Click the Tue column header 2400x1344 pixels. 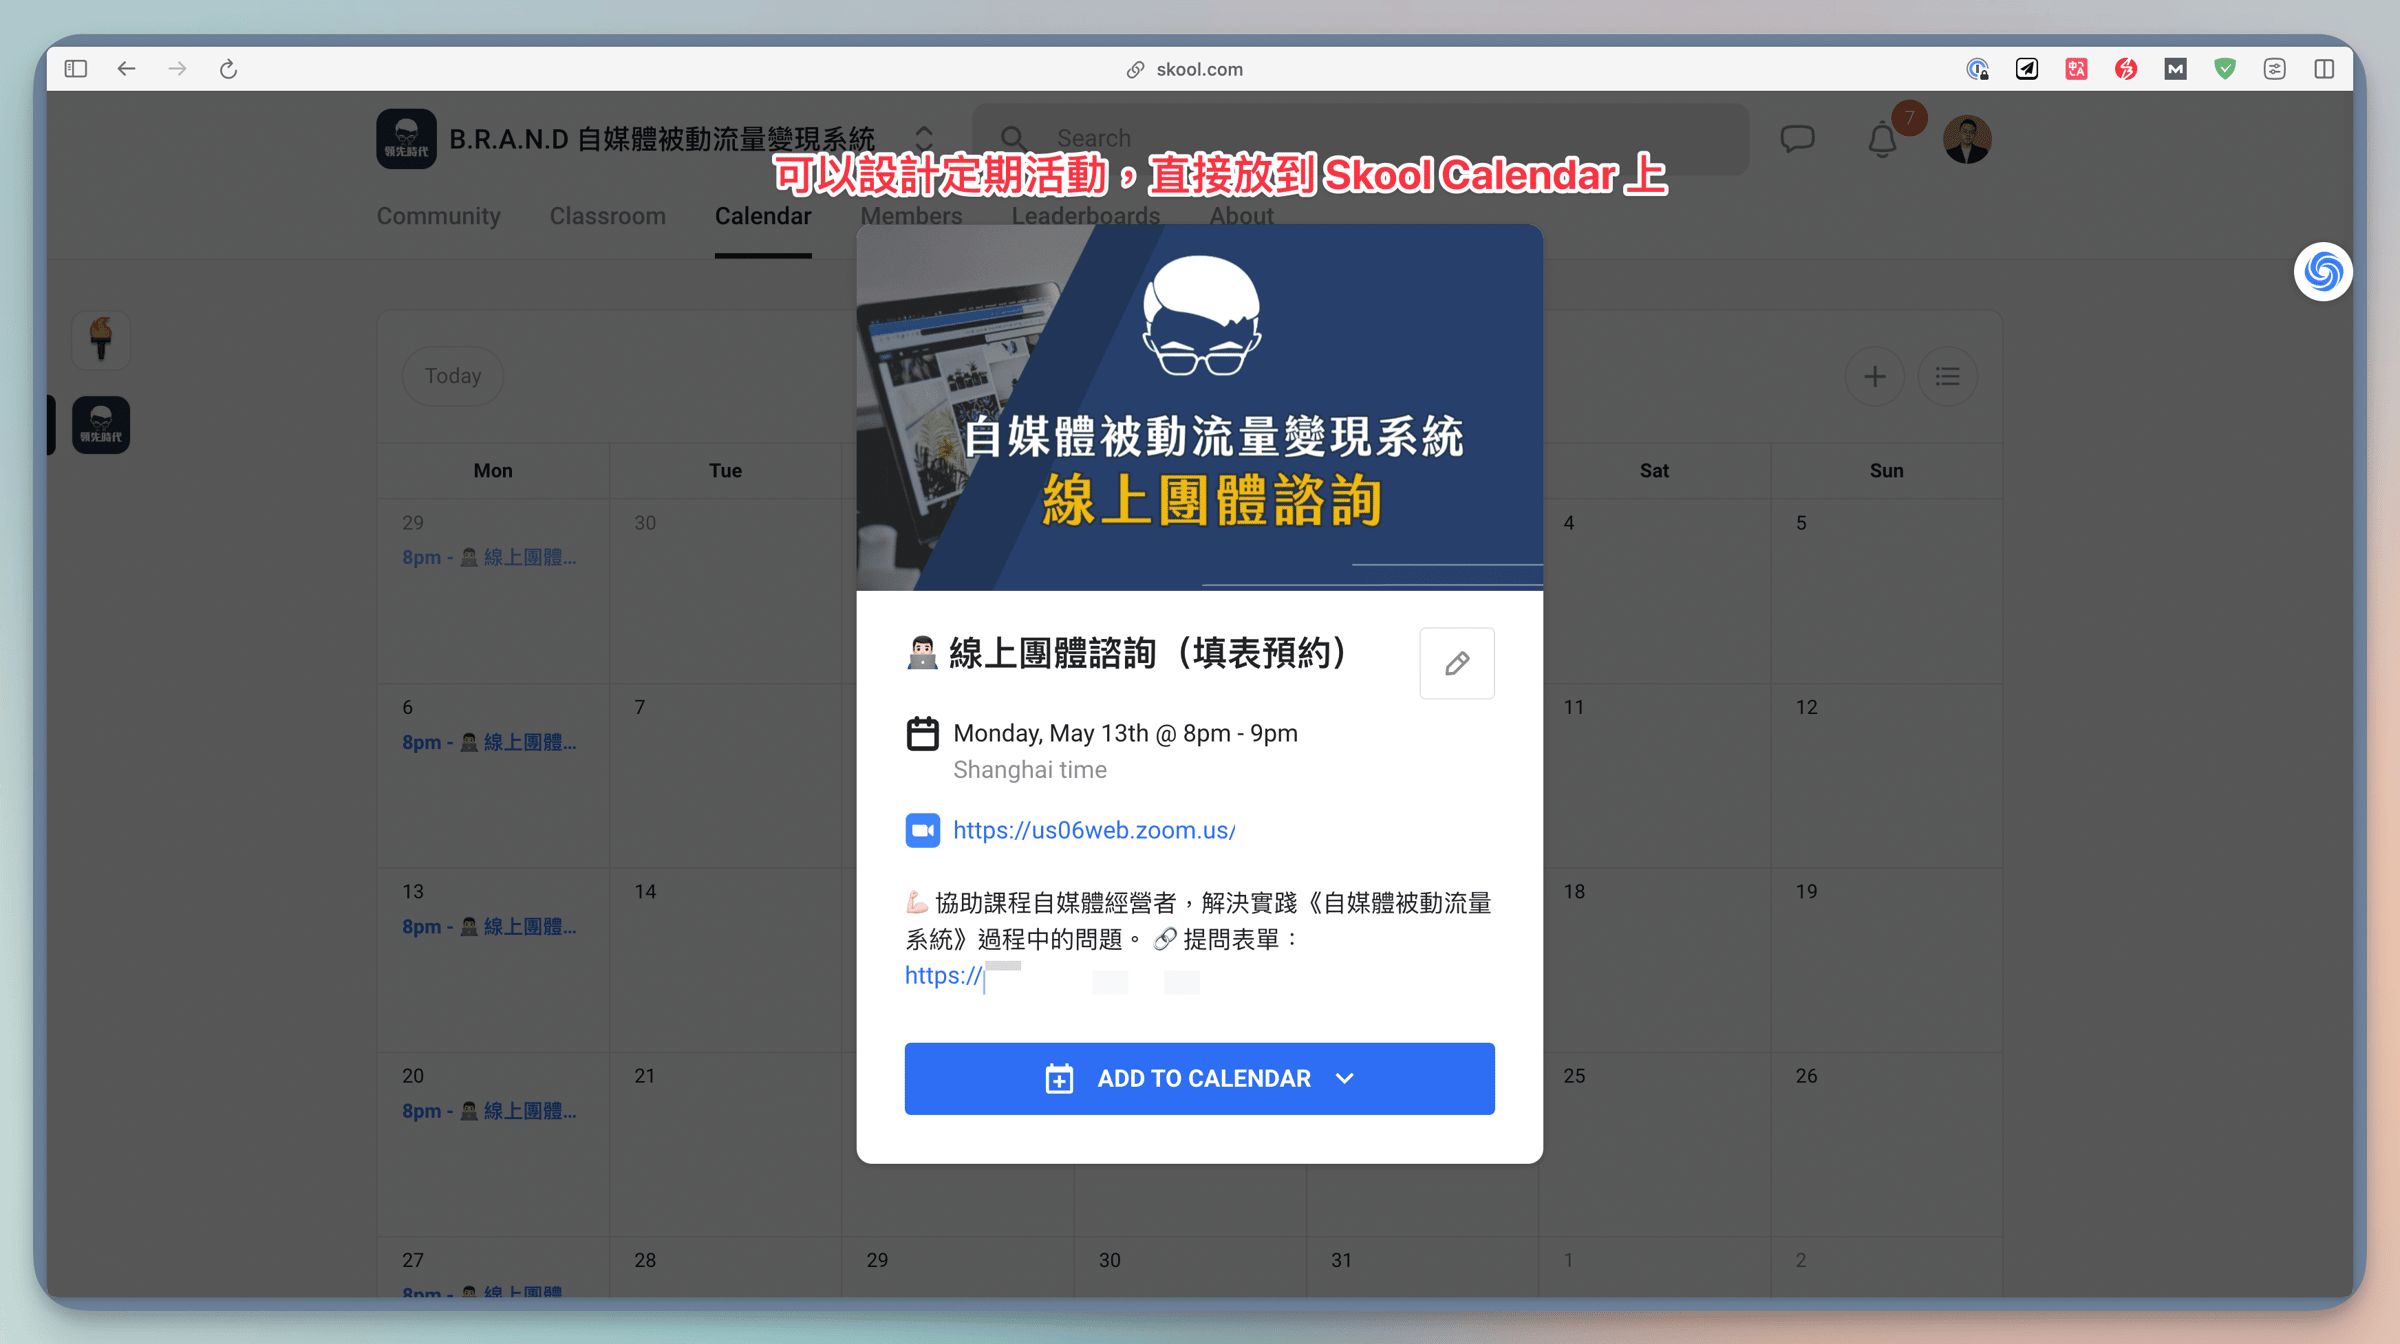725,471
